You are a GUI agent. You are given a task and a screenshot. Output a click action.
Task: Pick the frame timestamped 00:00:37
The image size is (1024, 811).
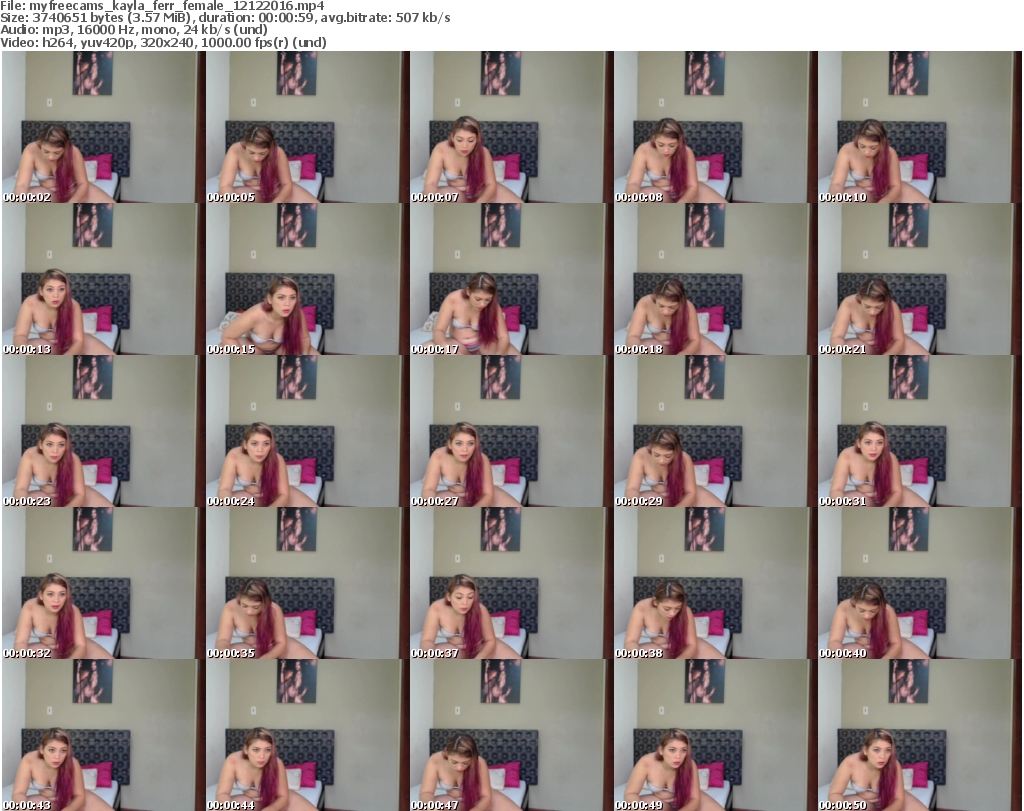[x=511, y=583]
